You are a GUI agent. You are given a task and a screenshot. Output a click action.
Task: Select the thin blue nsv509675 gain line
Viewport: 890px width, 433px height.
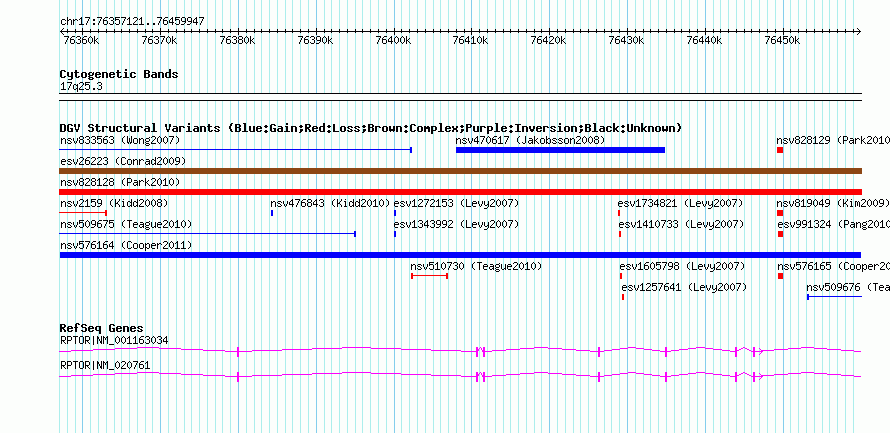tap(208, 234)
